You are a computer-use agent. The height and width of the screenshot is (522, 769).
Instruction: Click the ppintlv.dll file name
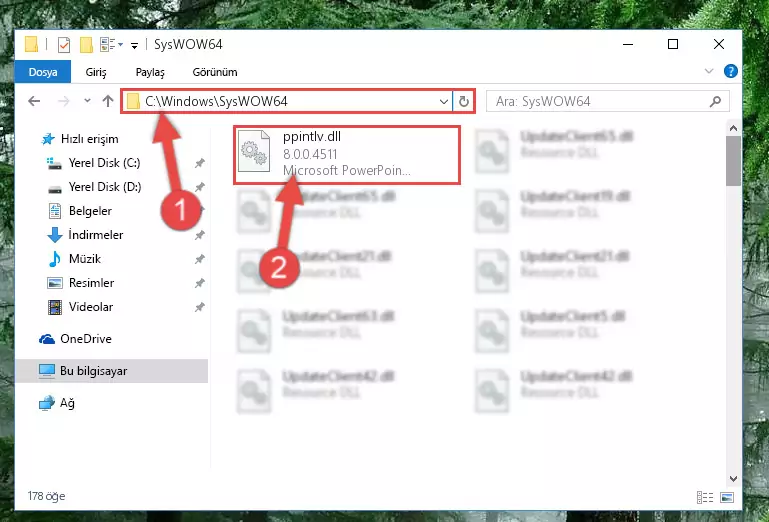pyautogui.click(x=312, y=137)
